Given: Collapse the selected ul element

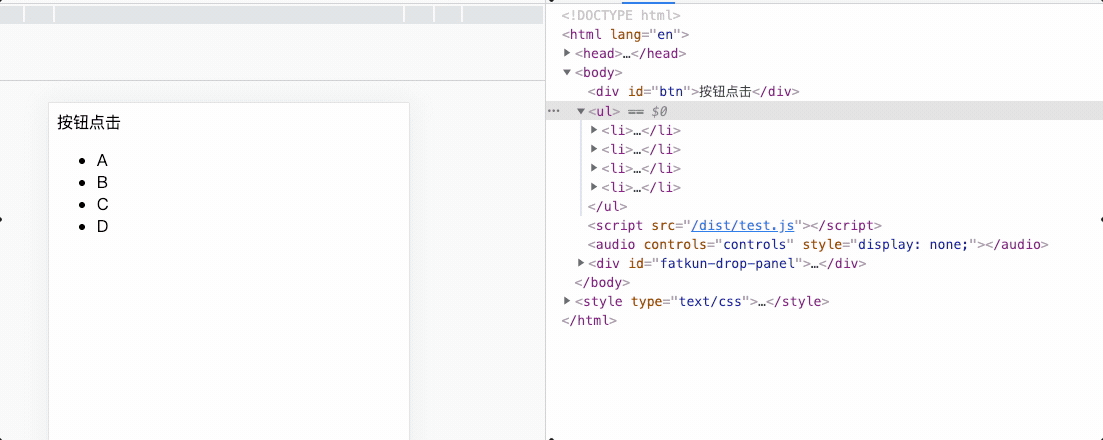Looking at the screenshot, I should pos(581,111).
